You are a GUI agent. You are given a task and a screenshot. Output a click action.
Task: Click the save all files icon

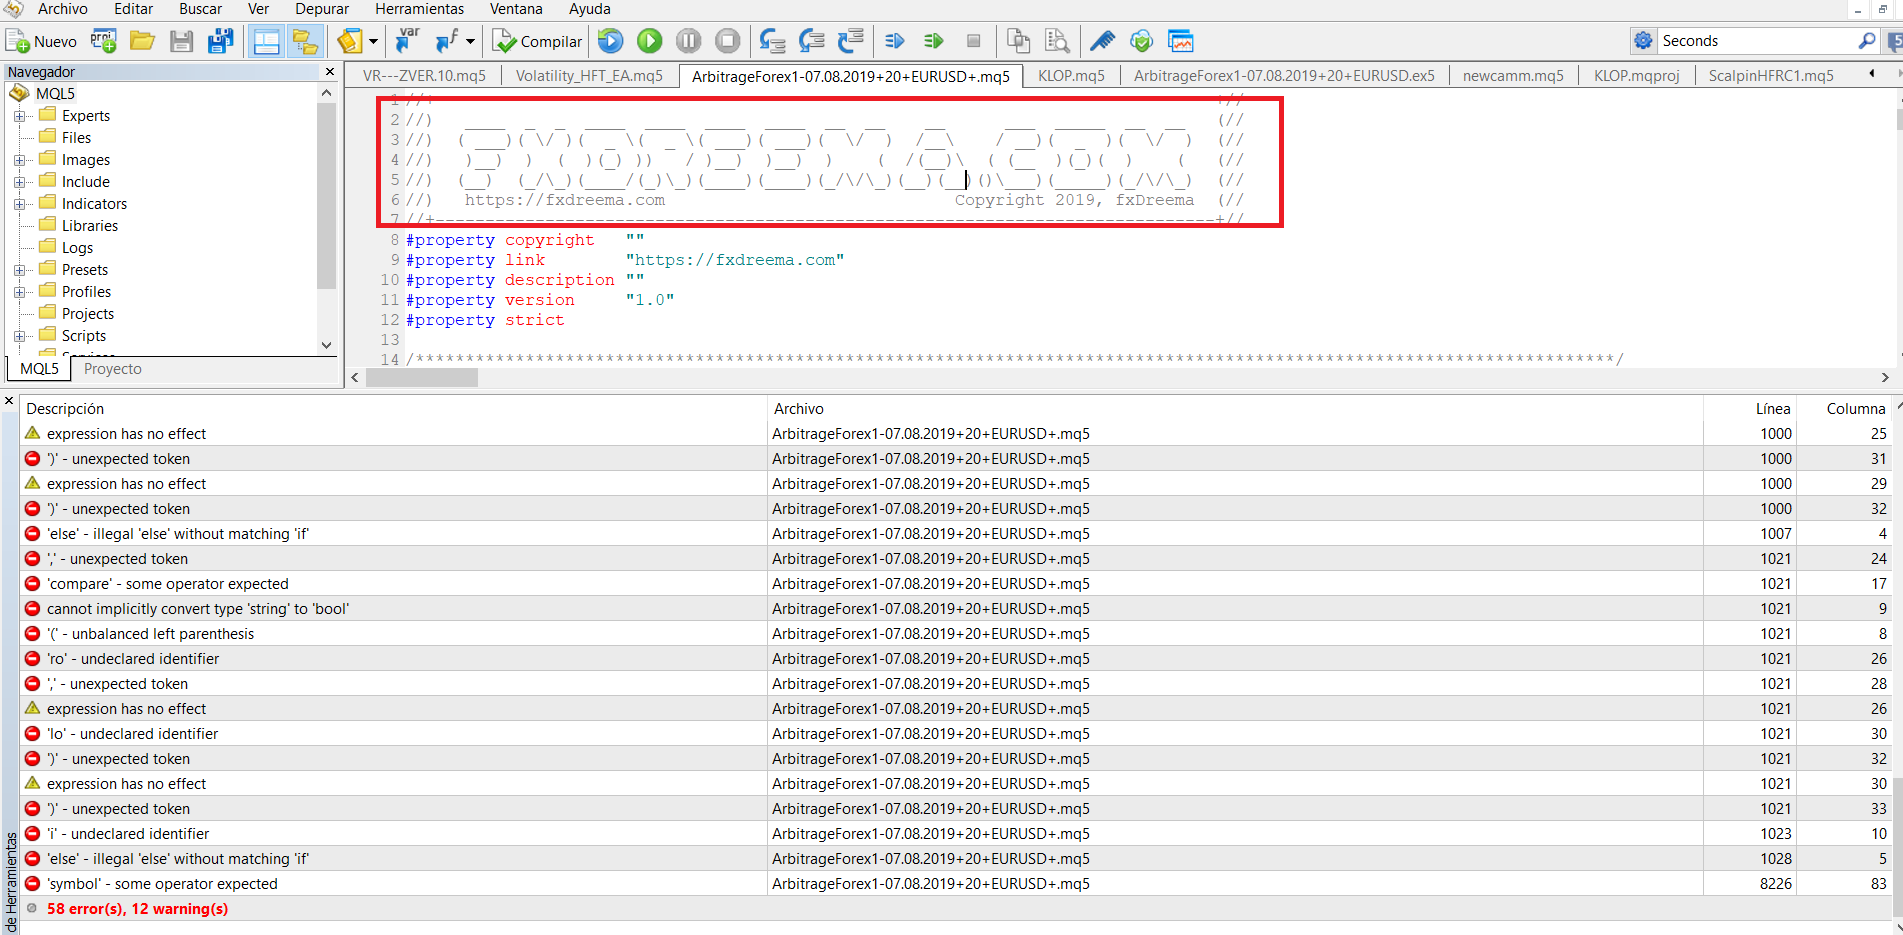(x=220, y=41)
